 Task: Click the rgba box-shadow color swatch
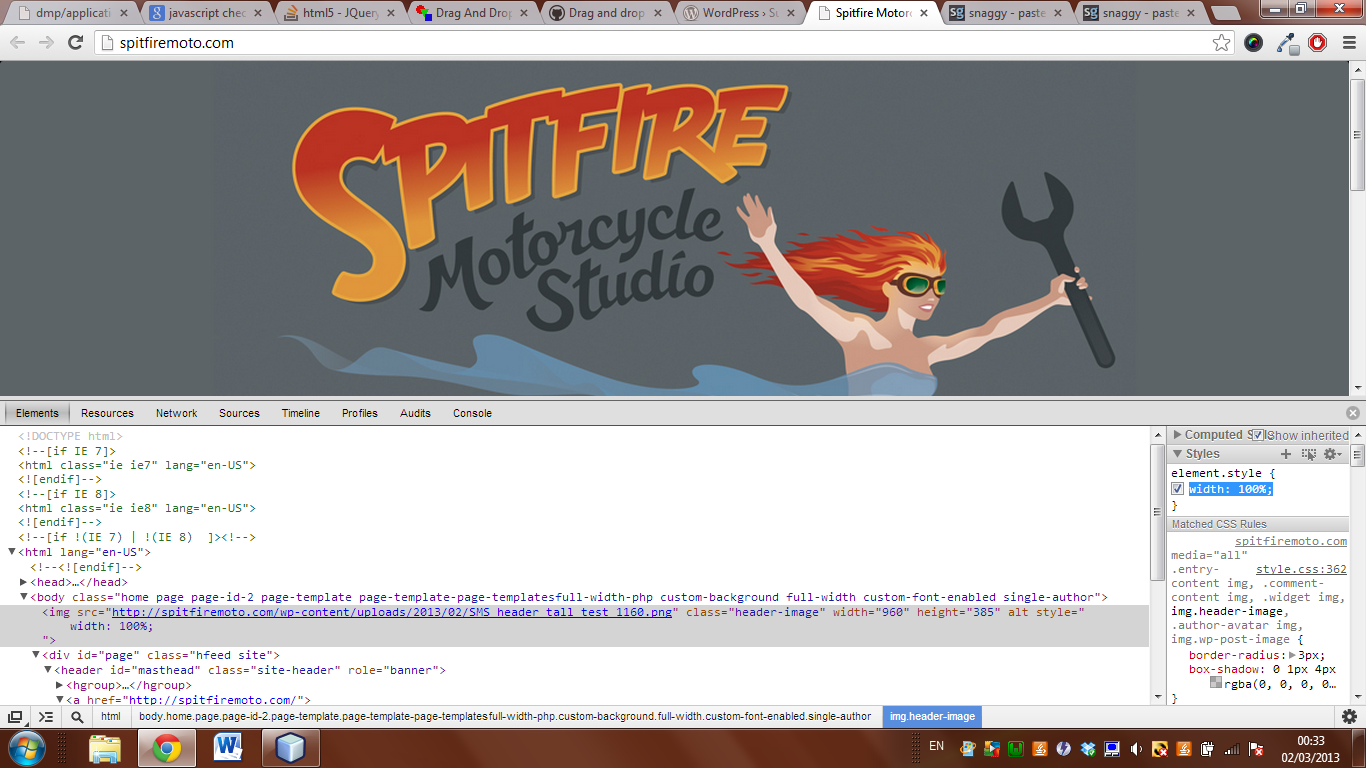(1216, 684)
